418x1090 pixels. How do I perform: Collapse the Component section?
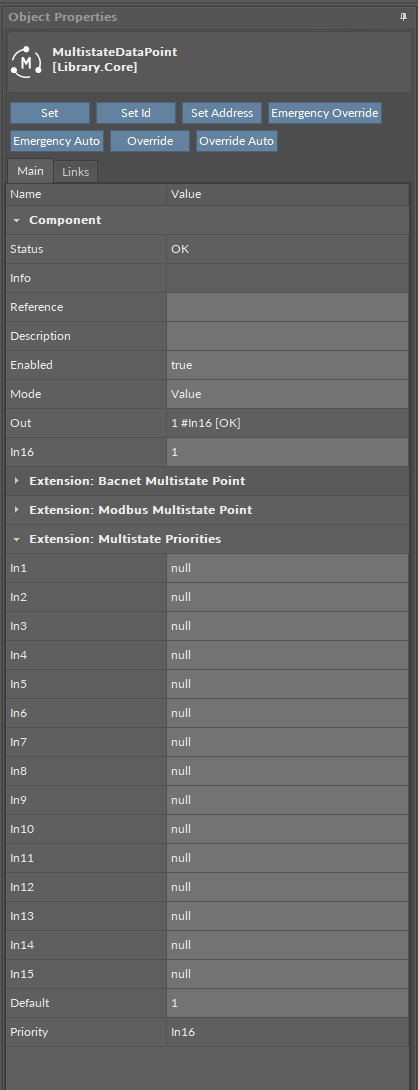tap(17, 220)
